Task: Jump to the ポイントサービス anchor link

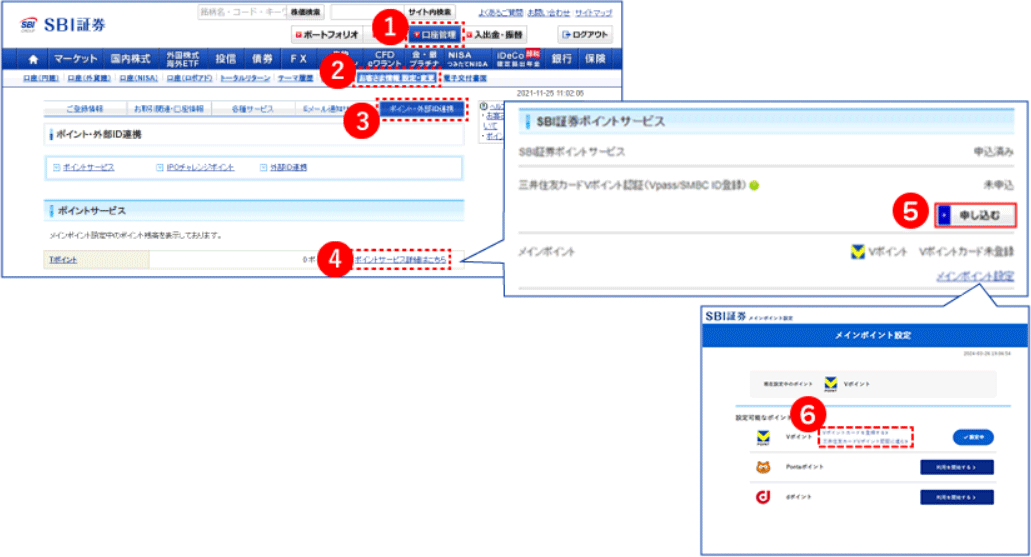Action: pos(88,168)
